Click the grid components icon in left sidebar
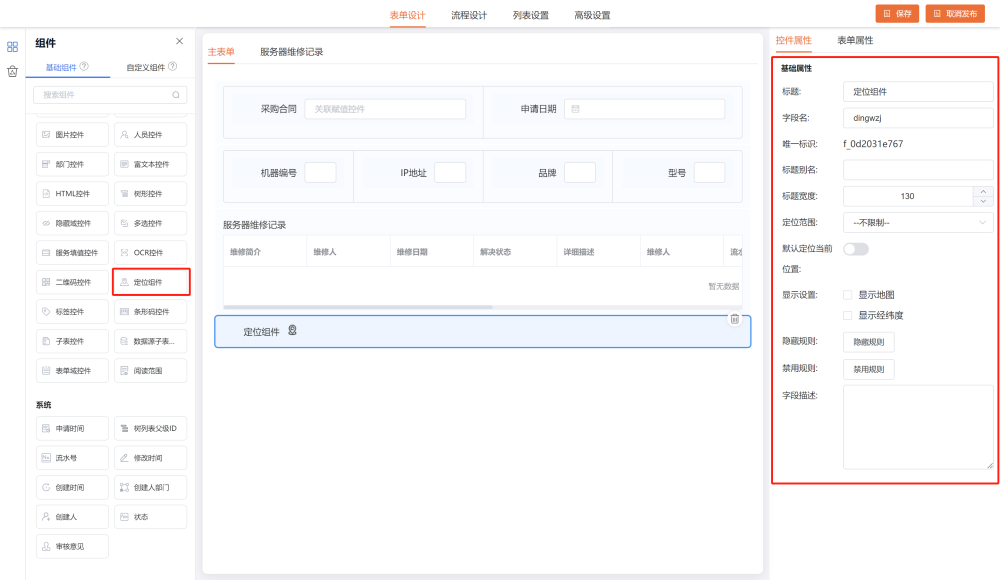 [x=12, y=46]
